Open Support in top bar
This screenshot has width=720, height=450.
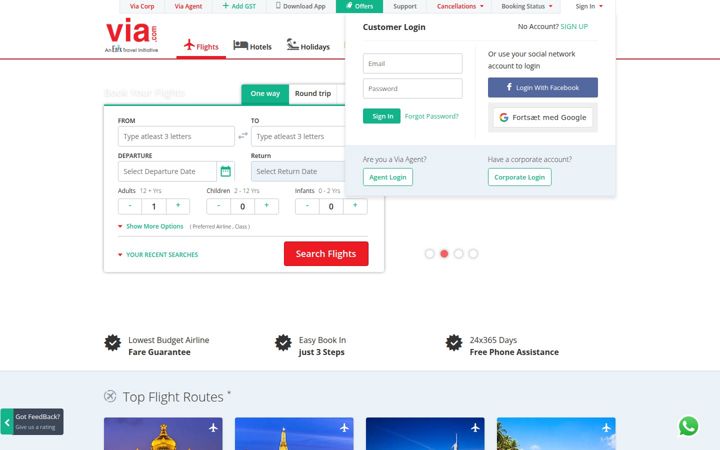[x=405, y=6]
